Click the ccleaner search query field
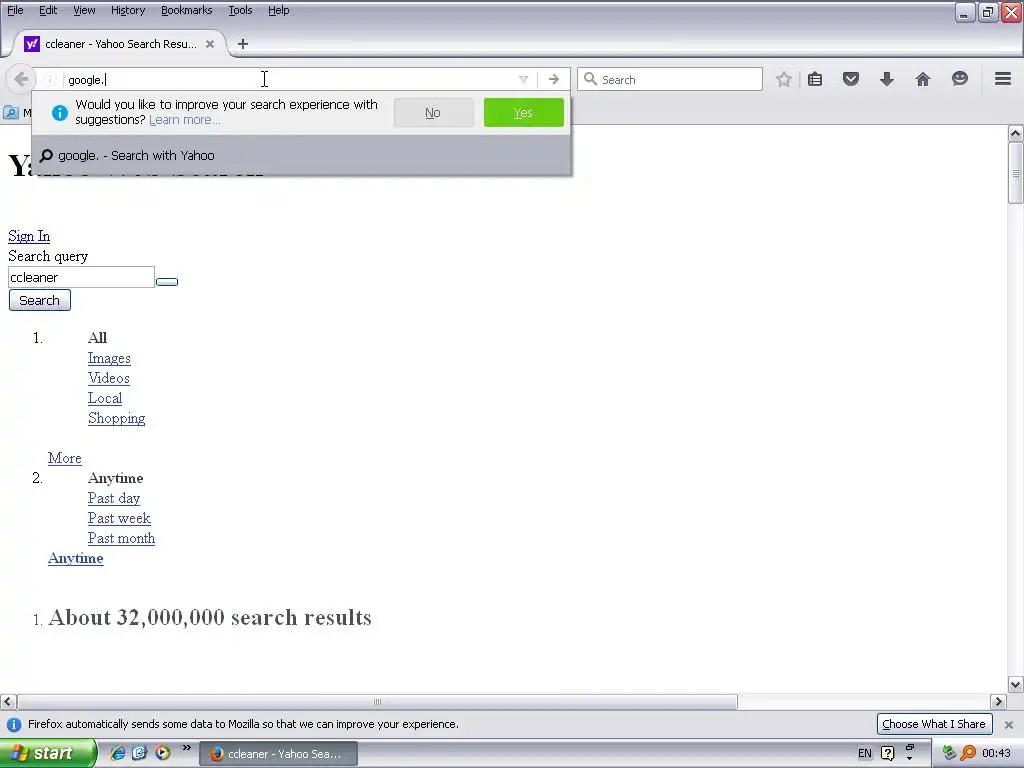 81,277
